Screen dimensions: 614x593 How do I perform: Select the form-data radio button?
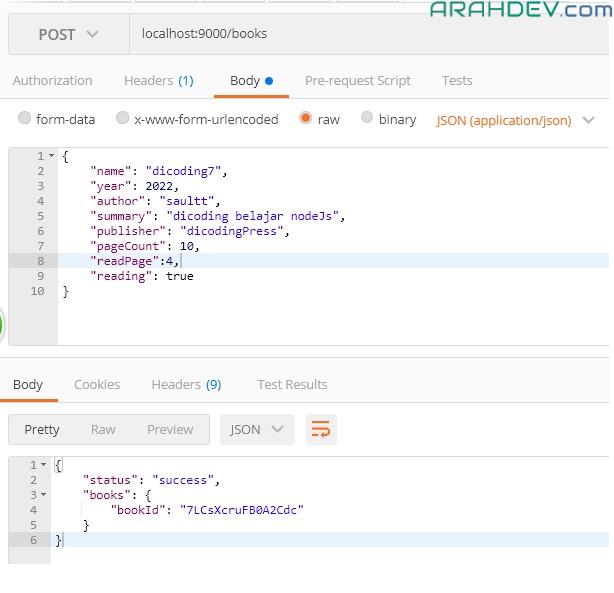(25, 118)
